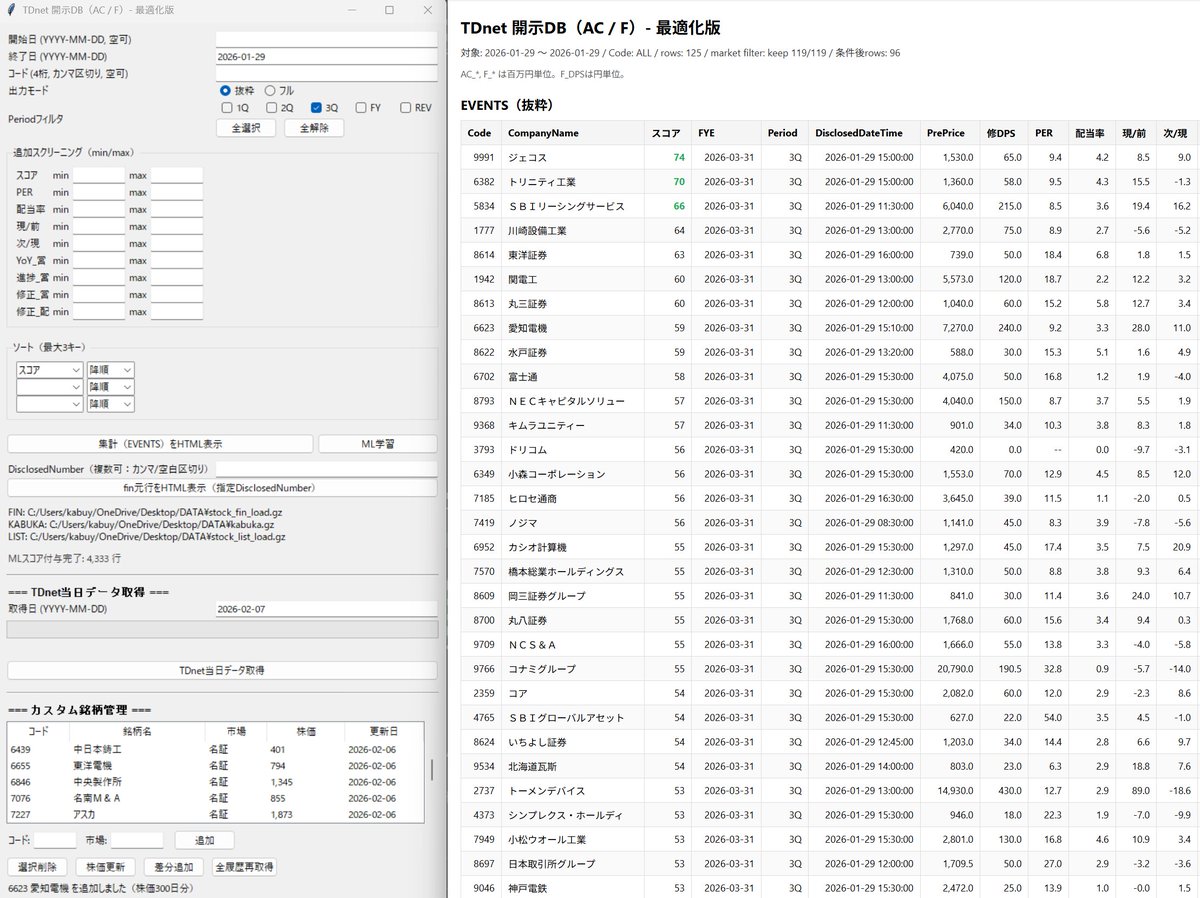Focus the PER max screening field
The width and height of the screenshot is (1200, 898).
pyautogui.click(x=177, y=192)
